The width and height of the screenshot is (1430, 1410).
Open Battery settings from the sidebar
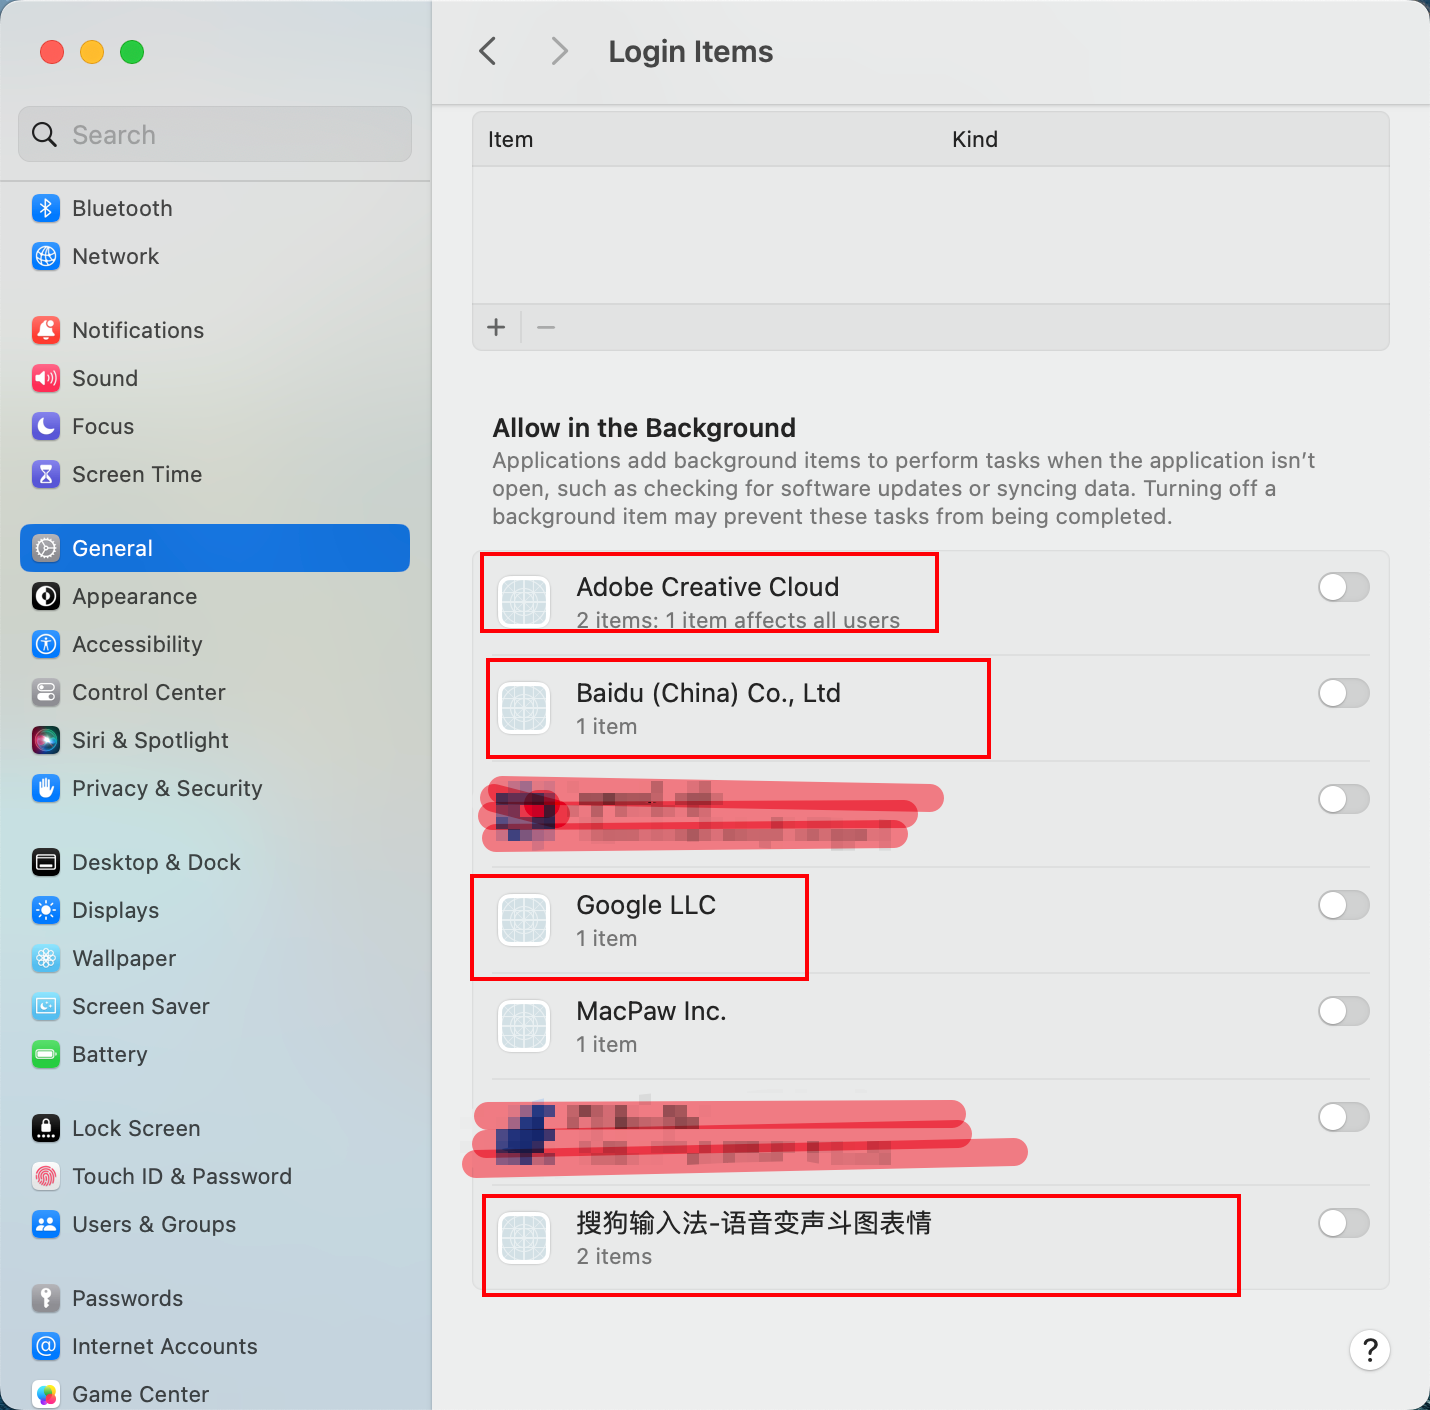tap(215, 1054)
